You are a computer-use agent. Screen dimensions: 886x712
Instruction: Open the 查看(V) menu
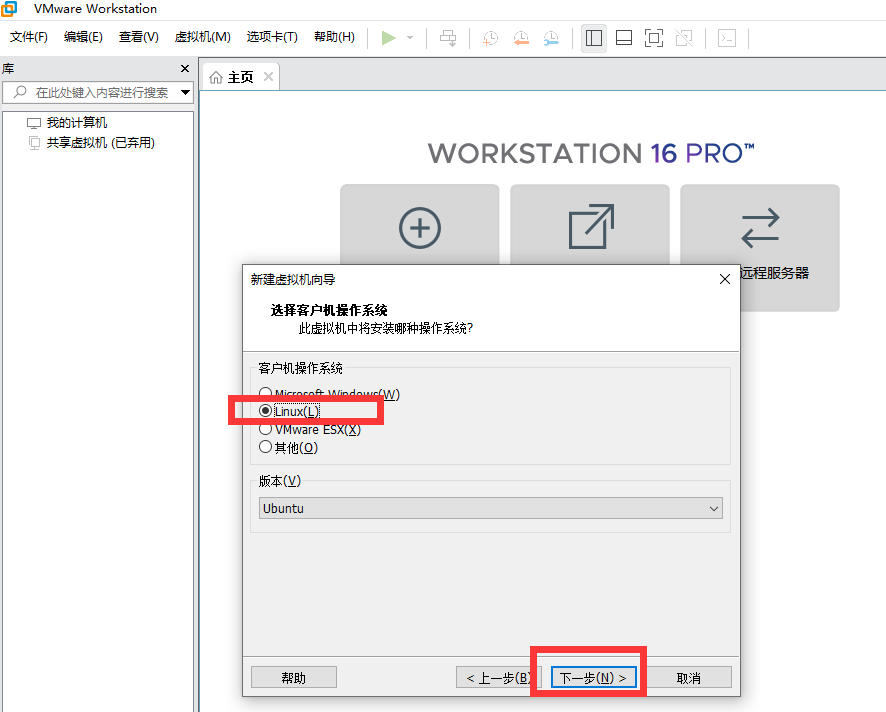[x=138, y=37]
